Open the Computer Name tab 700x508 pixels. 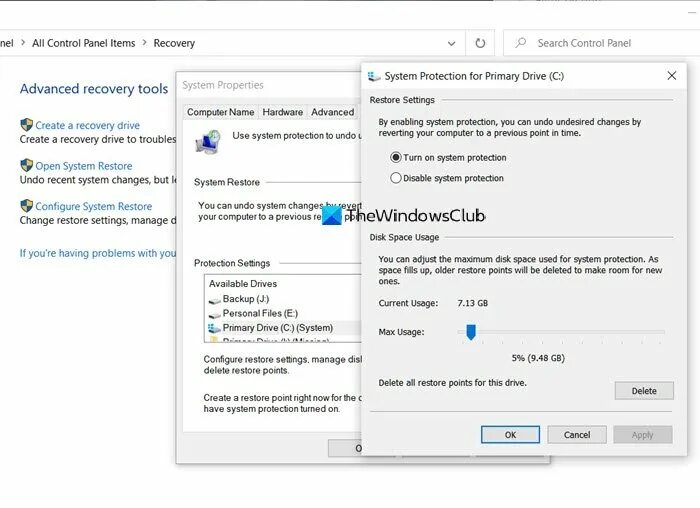point(221,112)
